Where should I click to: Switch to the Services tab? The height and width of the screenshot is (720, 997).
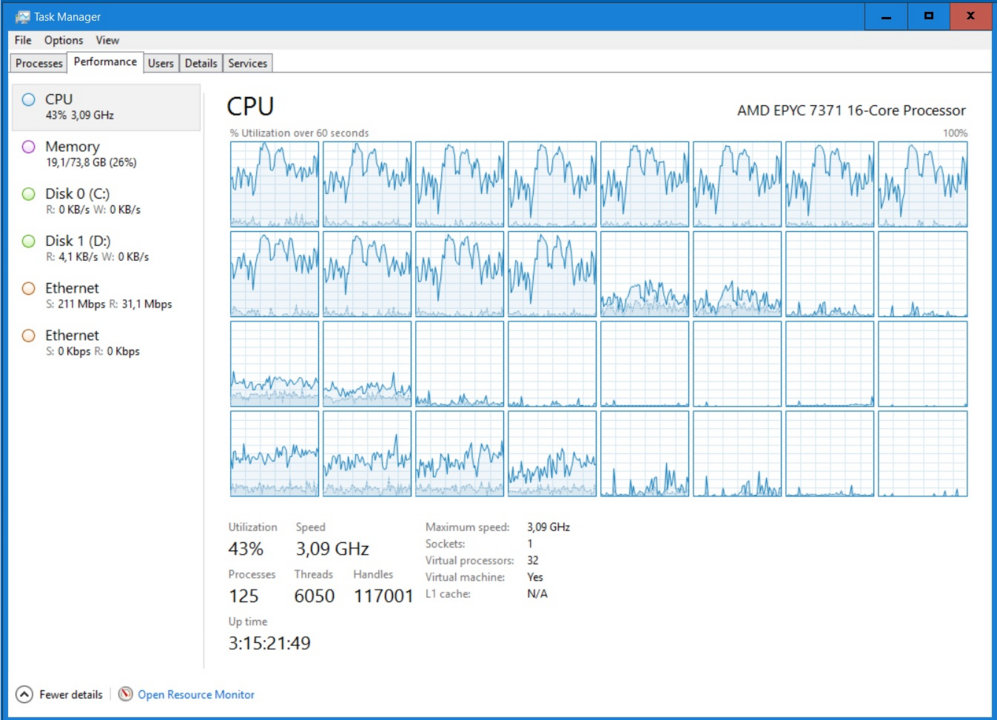tap(247, 63)
